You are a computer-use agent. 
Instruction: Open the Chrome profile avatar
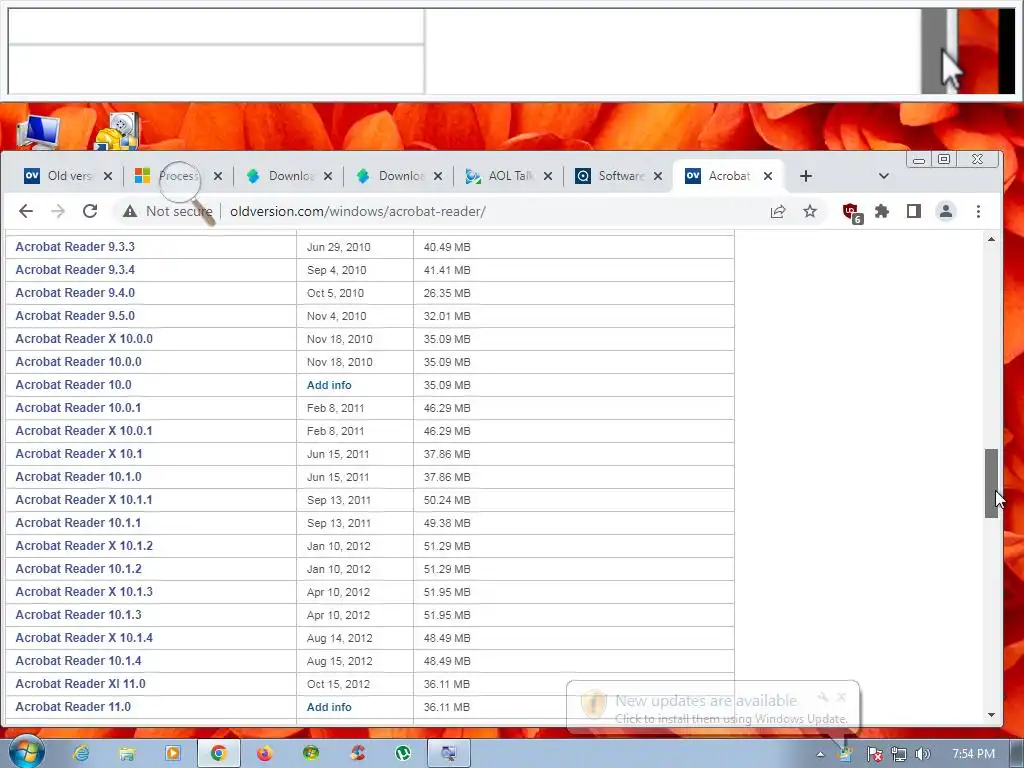(946, 211)
